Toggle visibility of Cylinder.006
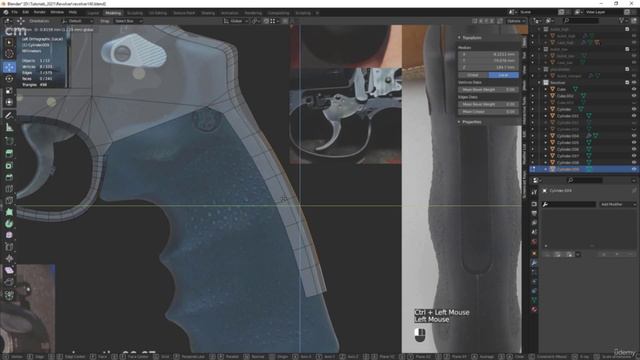 point(634,149)
